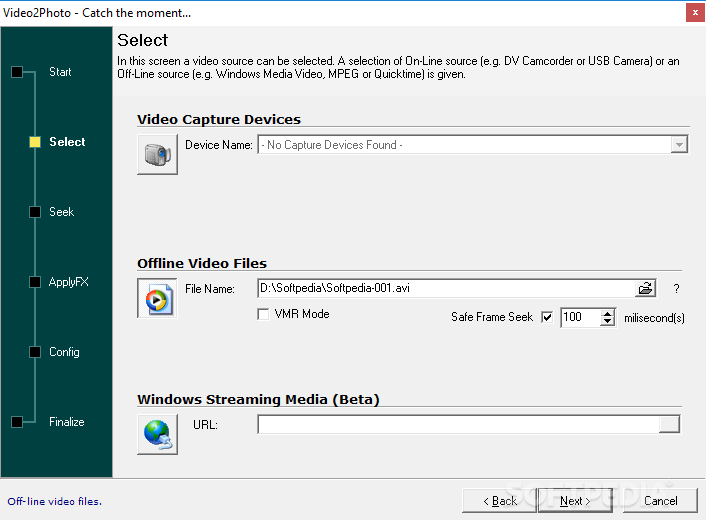Go to the Seek step in sidebar
This screenshot has height=521, width=706.
61,212
